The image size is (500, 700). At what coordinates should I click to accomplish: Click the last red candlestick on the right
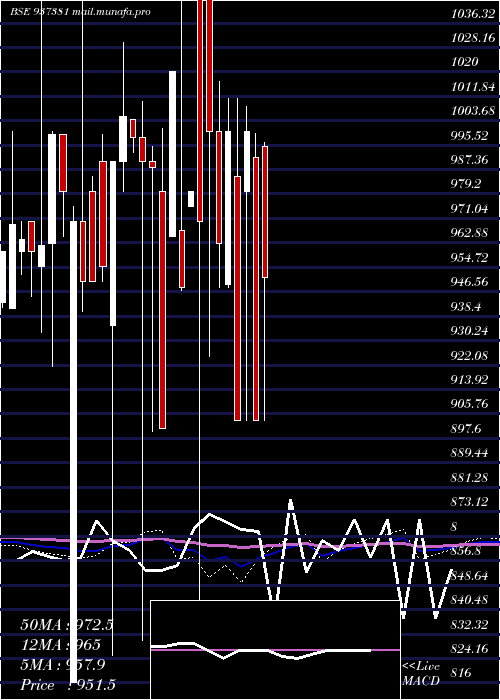point(265,212)
